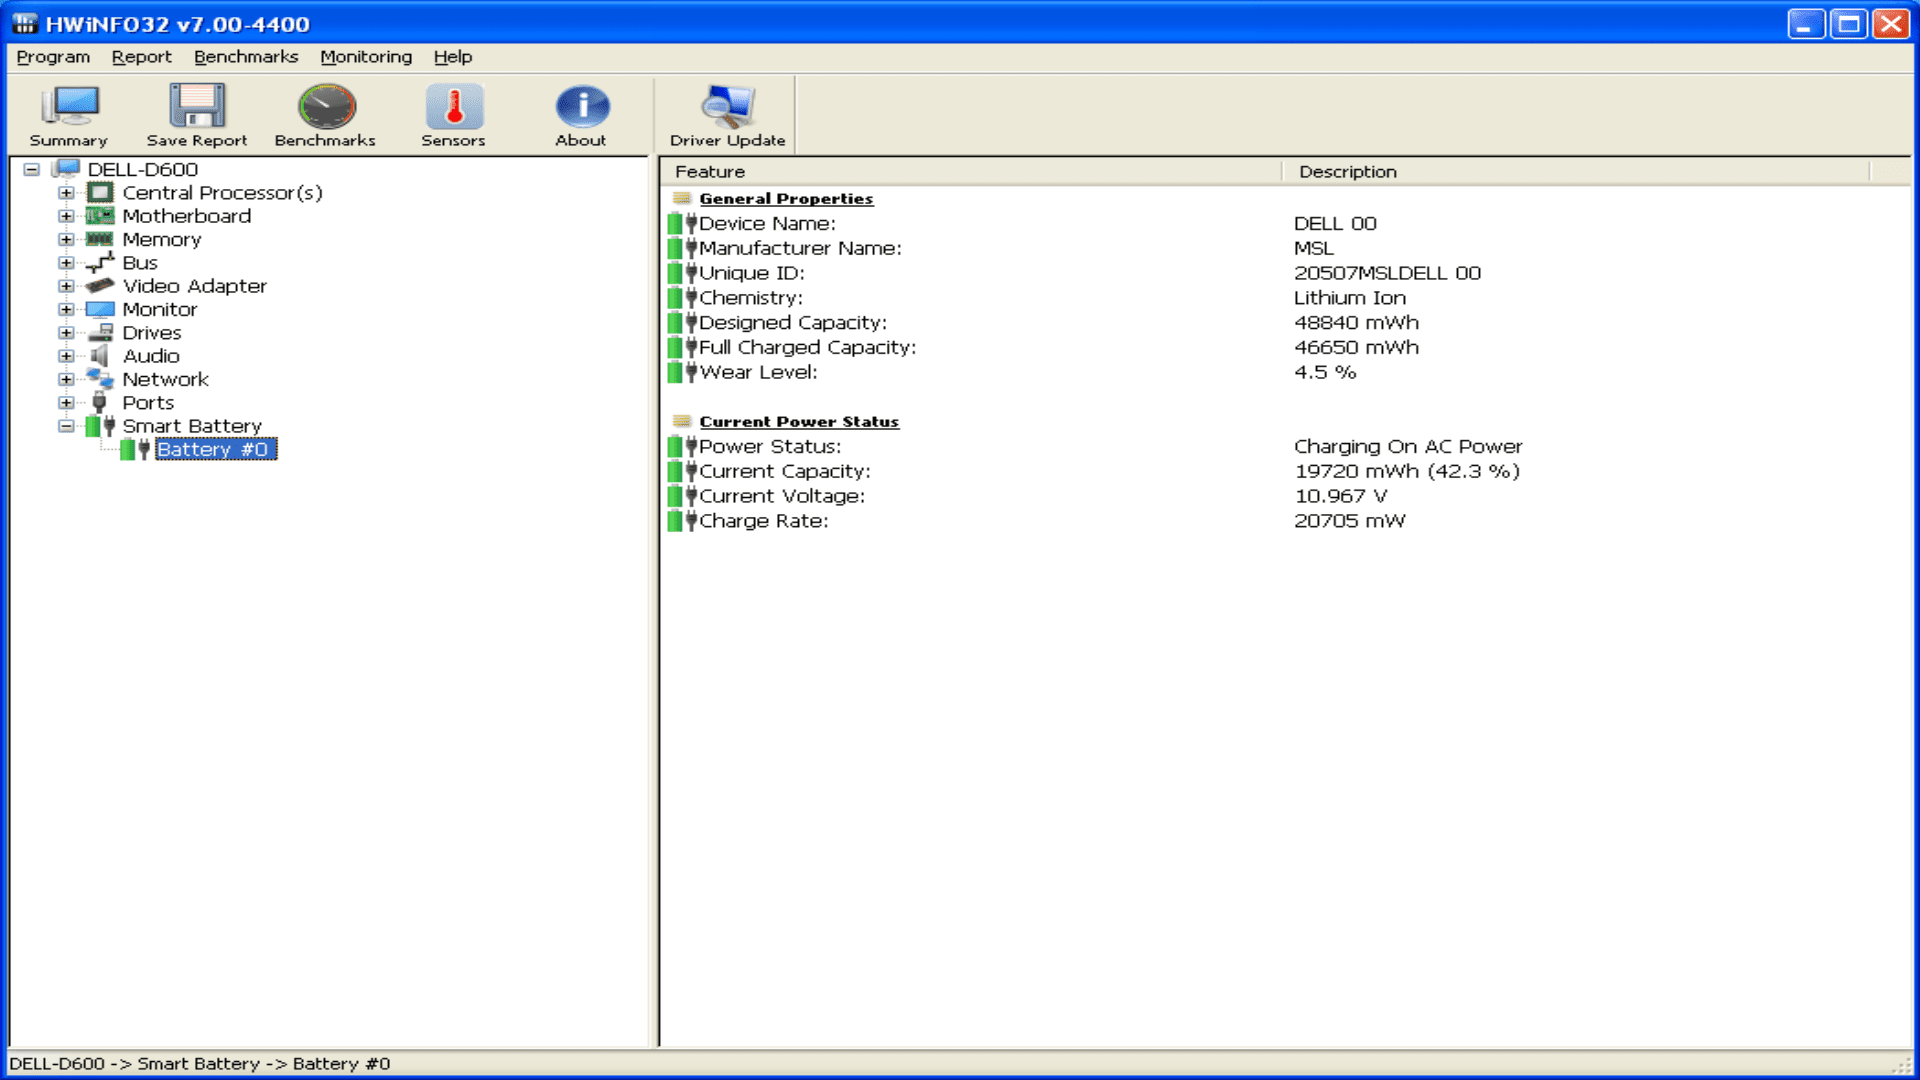Expand the Monitor node
Screen dimensions: 1920x1080
66,309
